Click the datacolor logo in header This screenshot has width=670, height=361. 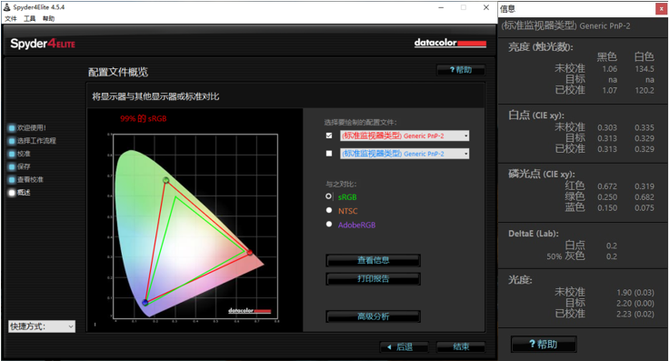click(x=450, y=43)
